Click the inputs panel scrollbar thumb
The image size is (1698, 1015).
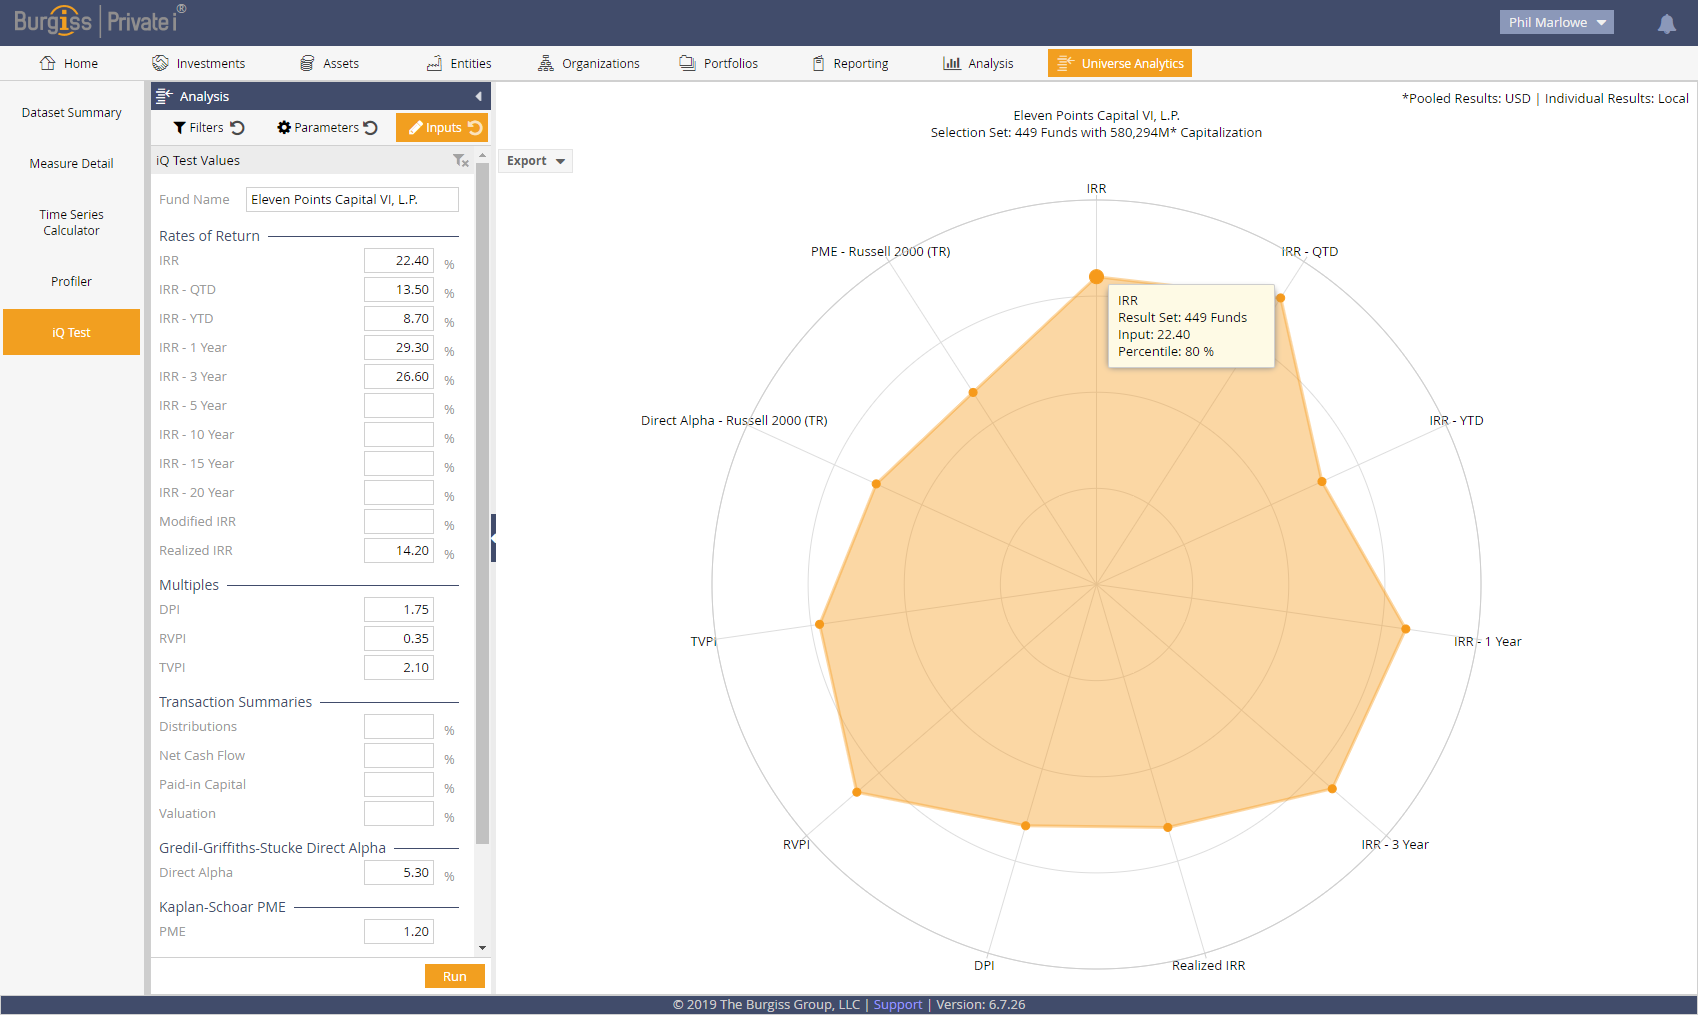click(482, 504)
